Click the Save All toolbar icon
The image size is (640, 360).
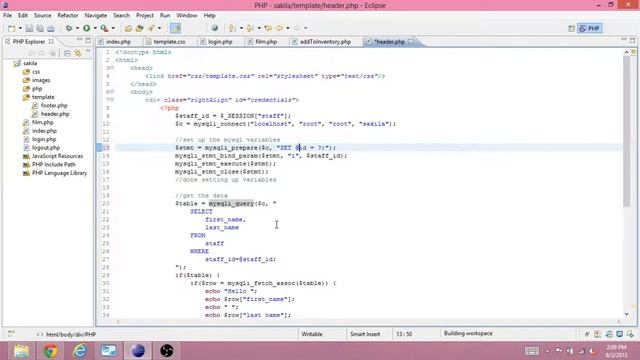coord(40,28)
